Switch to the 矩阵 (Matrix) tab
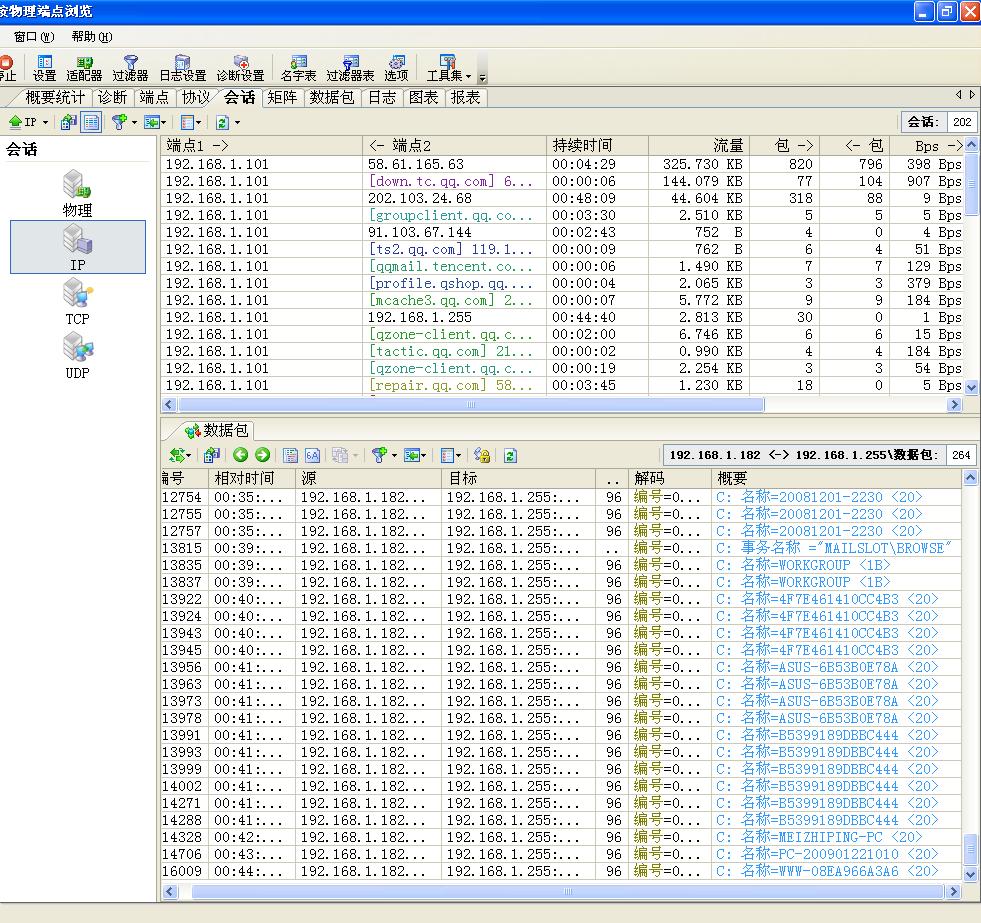This screenshot has width=981, height=923. click(282, 97)
